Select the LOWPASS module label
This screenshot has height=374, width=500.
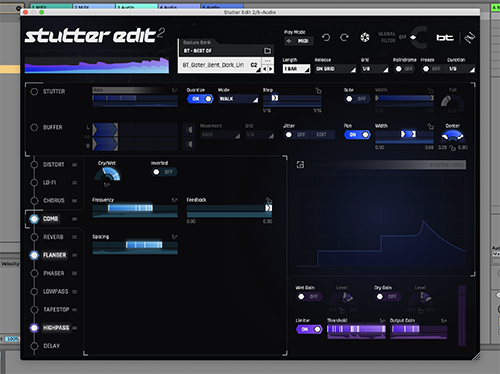coord(55,291)
